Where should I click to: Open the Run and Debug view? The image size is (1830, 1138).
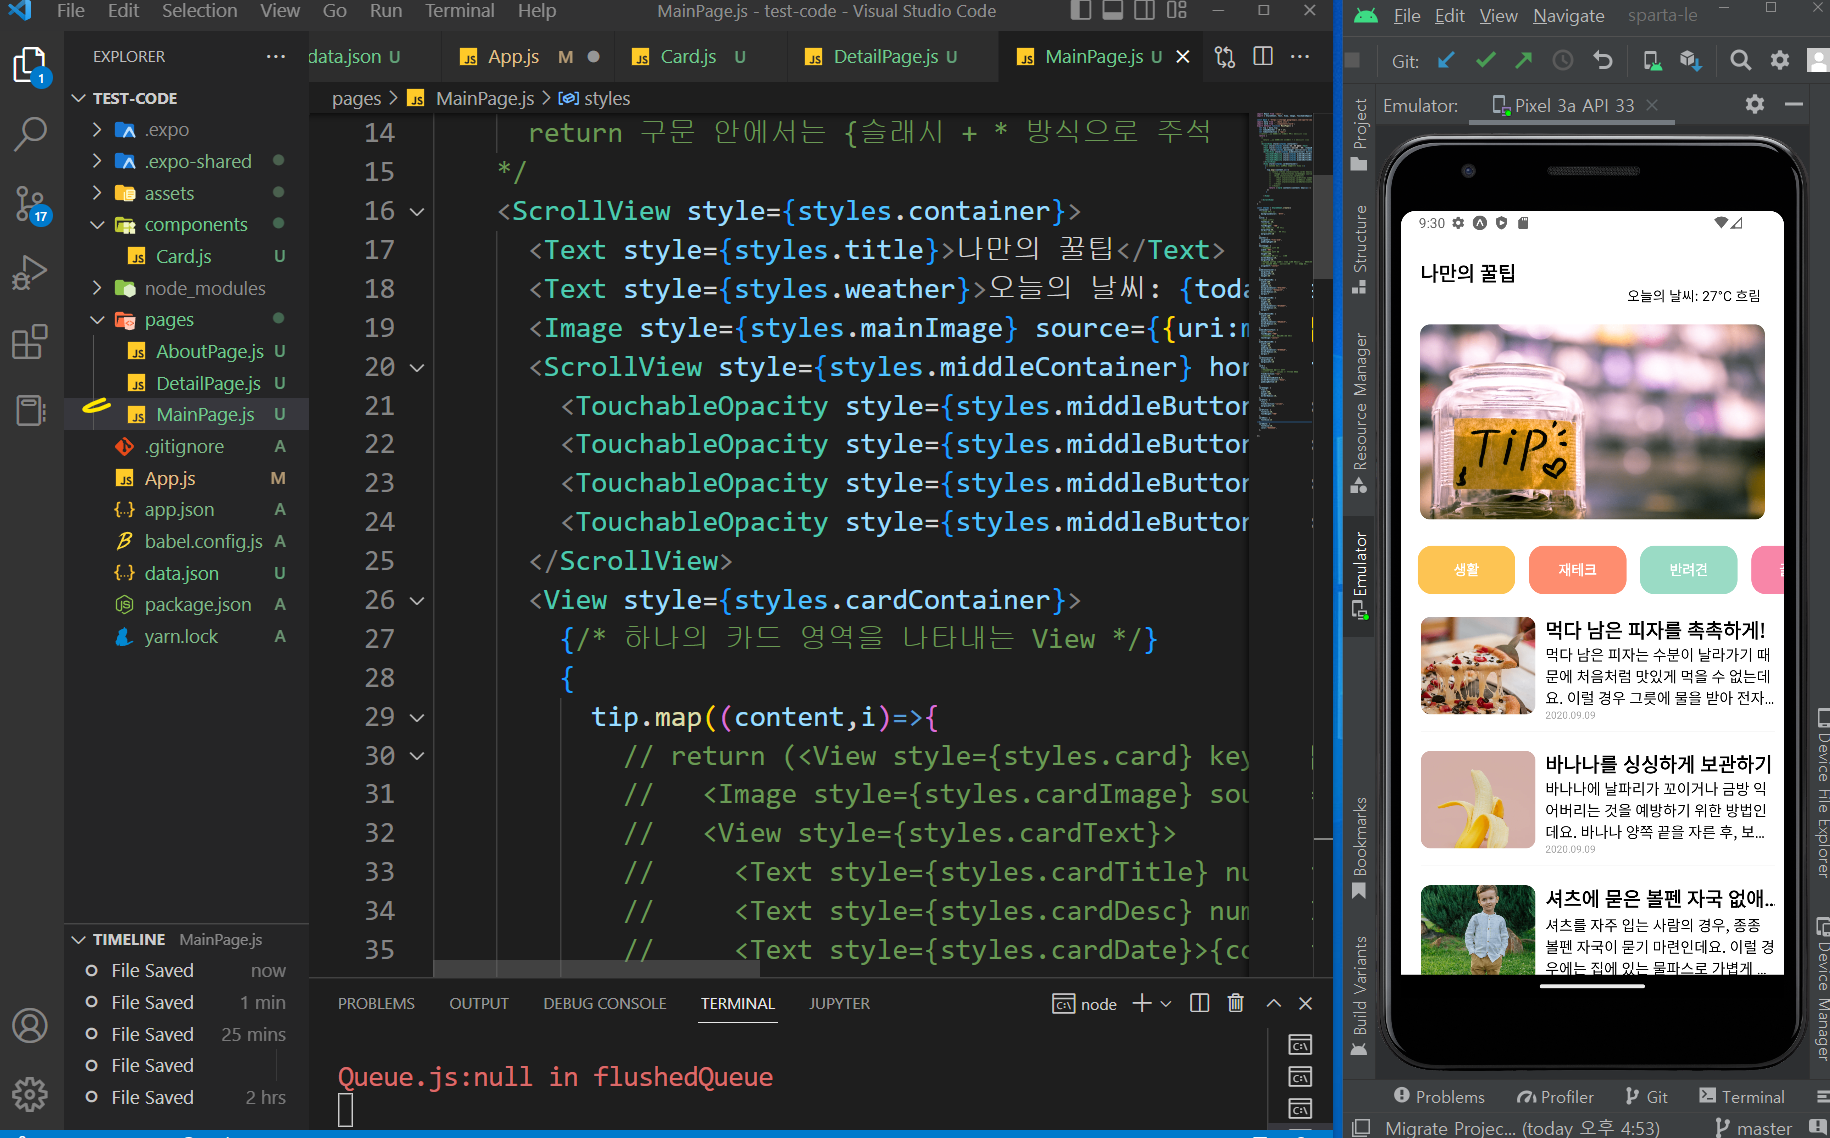pos(30,272)
